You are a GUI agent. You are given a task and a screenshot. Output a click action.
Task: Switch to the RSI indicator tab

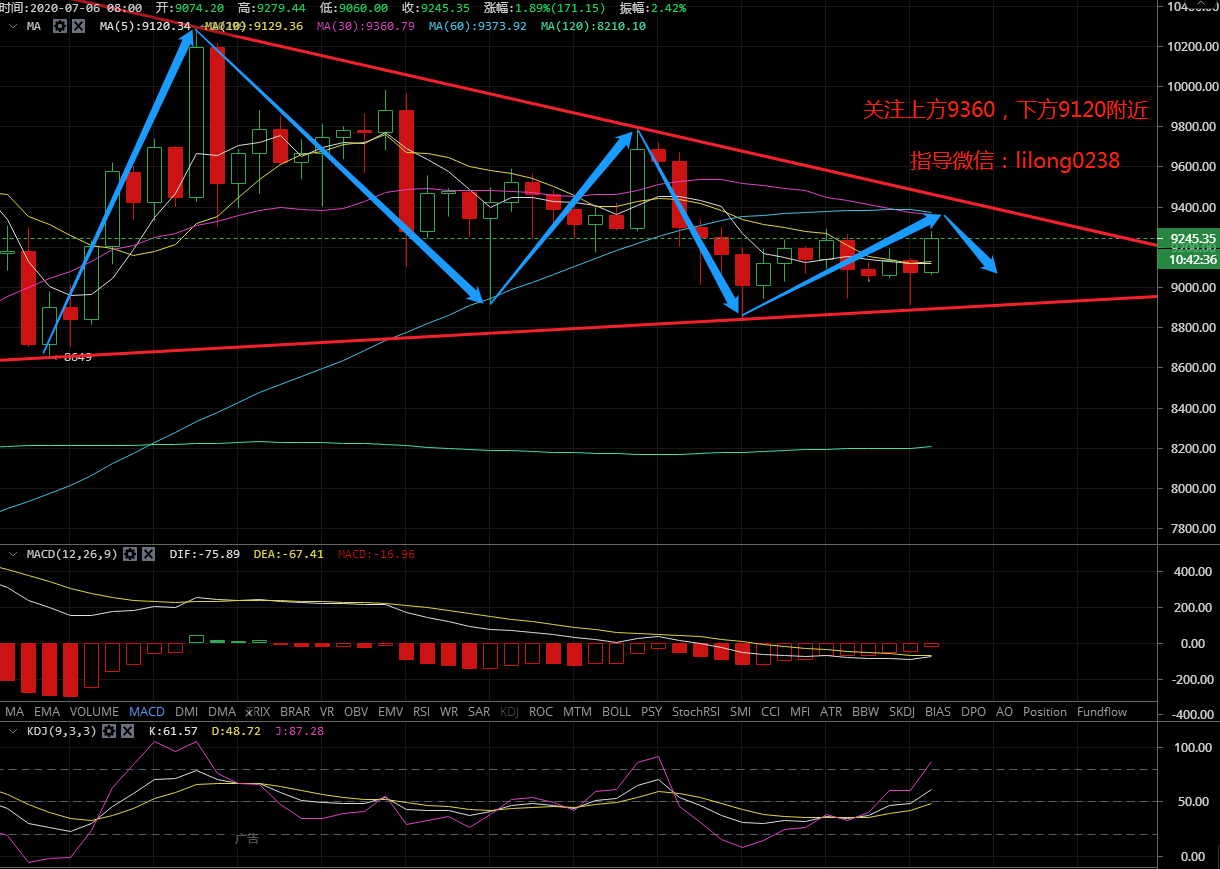pos(421,712)
